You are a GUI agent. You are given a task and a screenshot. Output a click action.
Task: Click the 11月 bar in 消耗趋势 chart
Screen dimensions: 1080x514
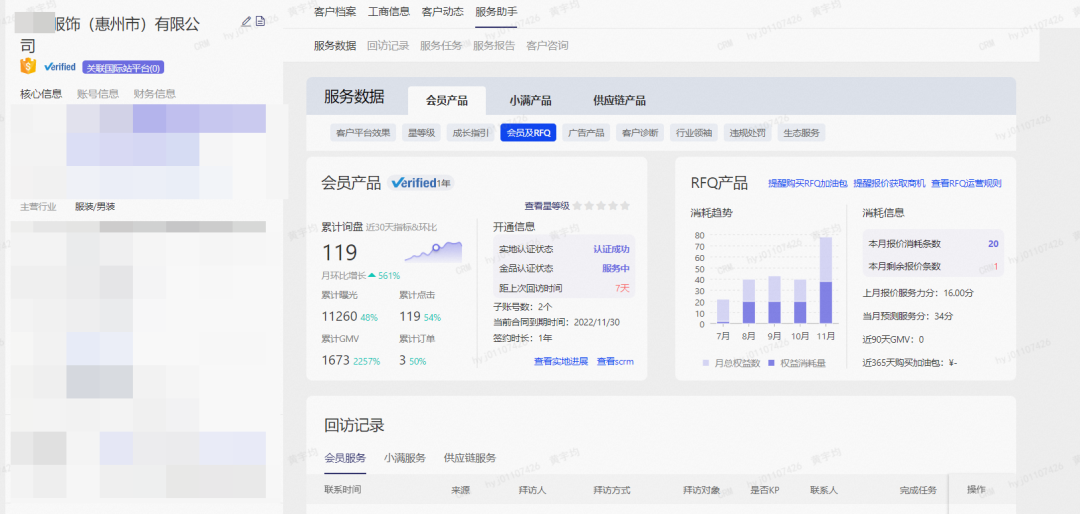pos(825,280)
